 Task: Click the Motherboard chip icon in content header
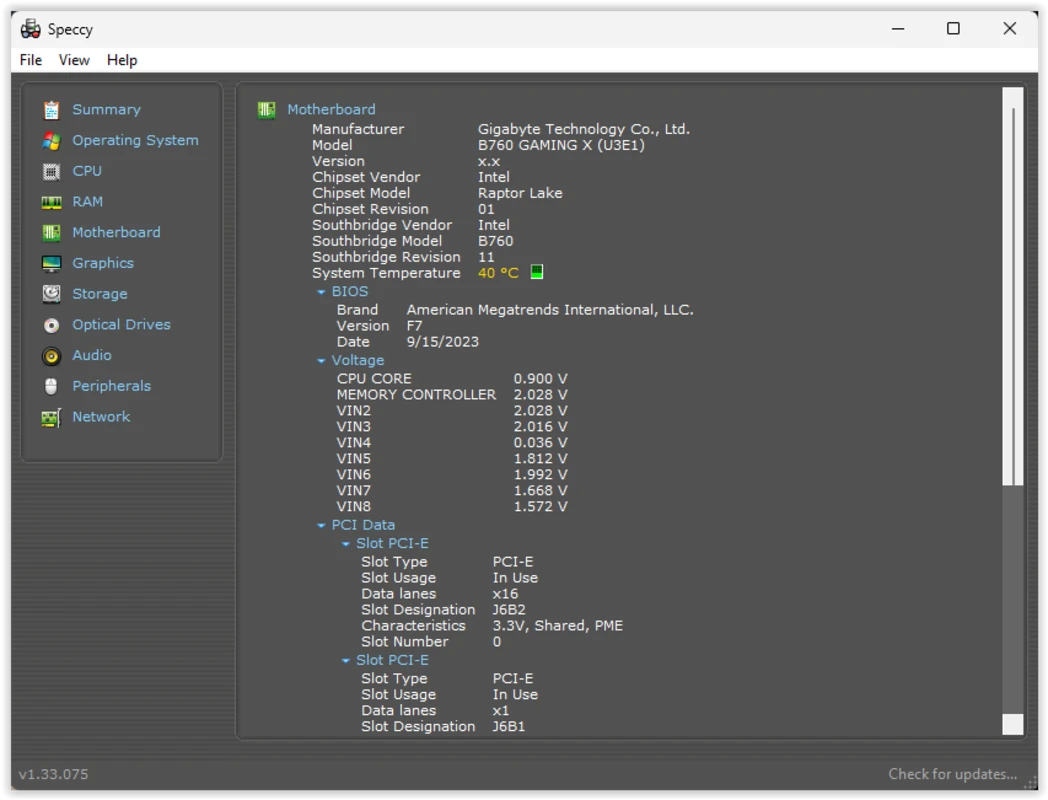[265, 109]
